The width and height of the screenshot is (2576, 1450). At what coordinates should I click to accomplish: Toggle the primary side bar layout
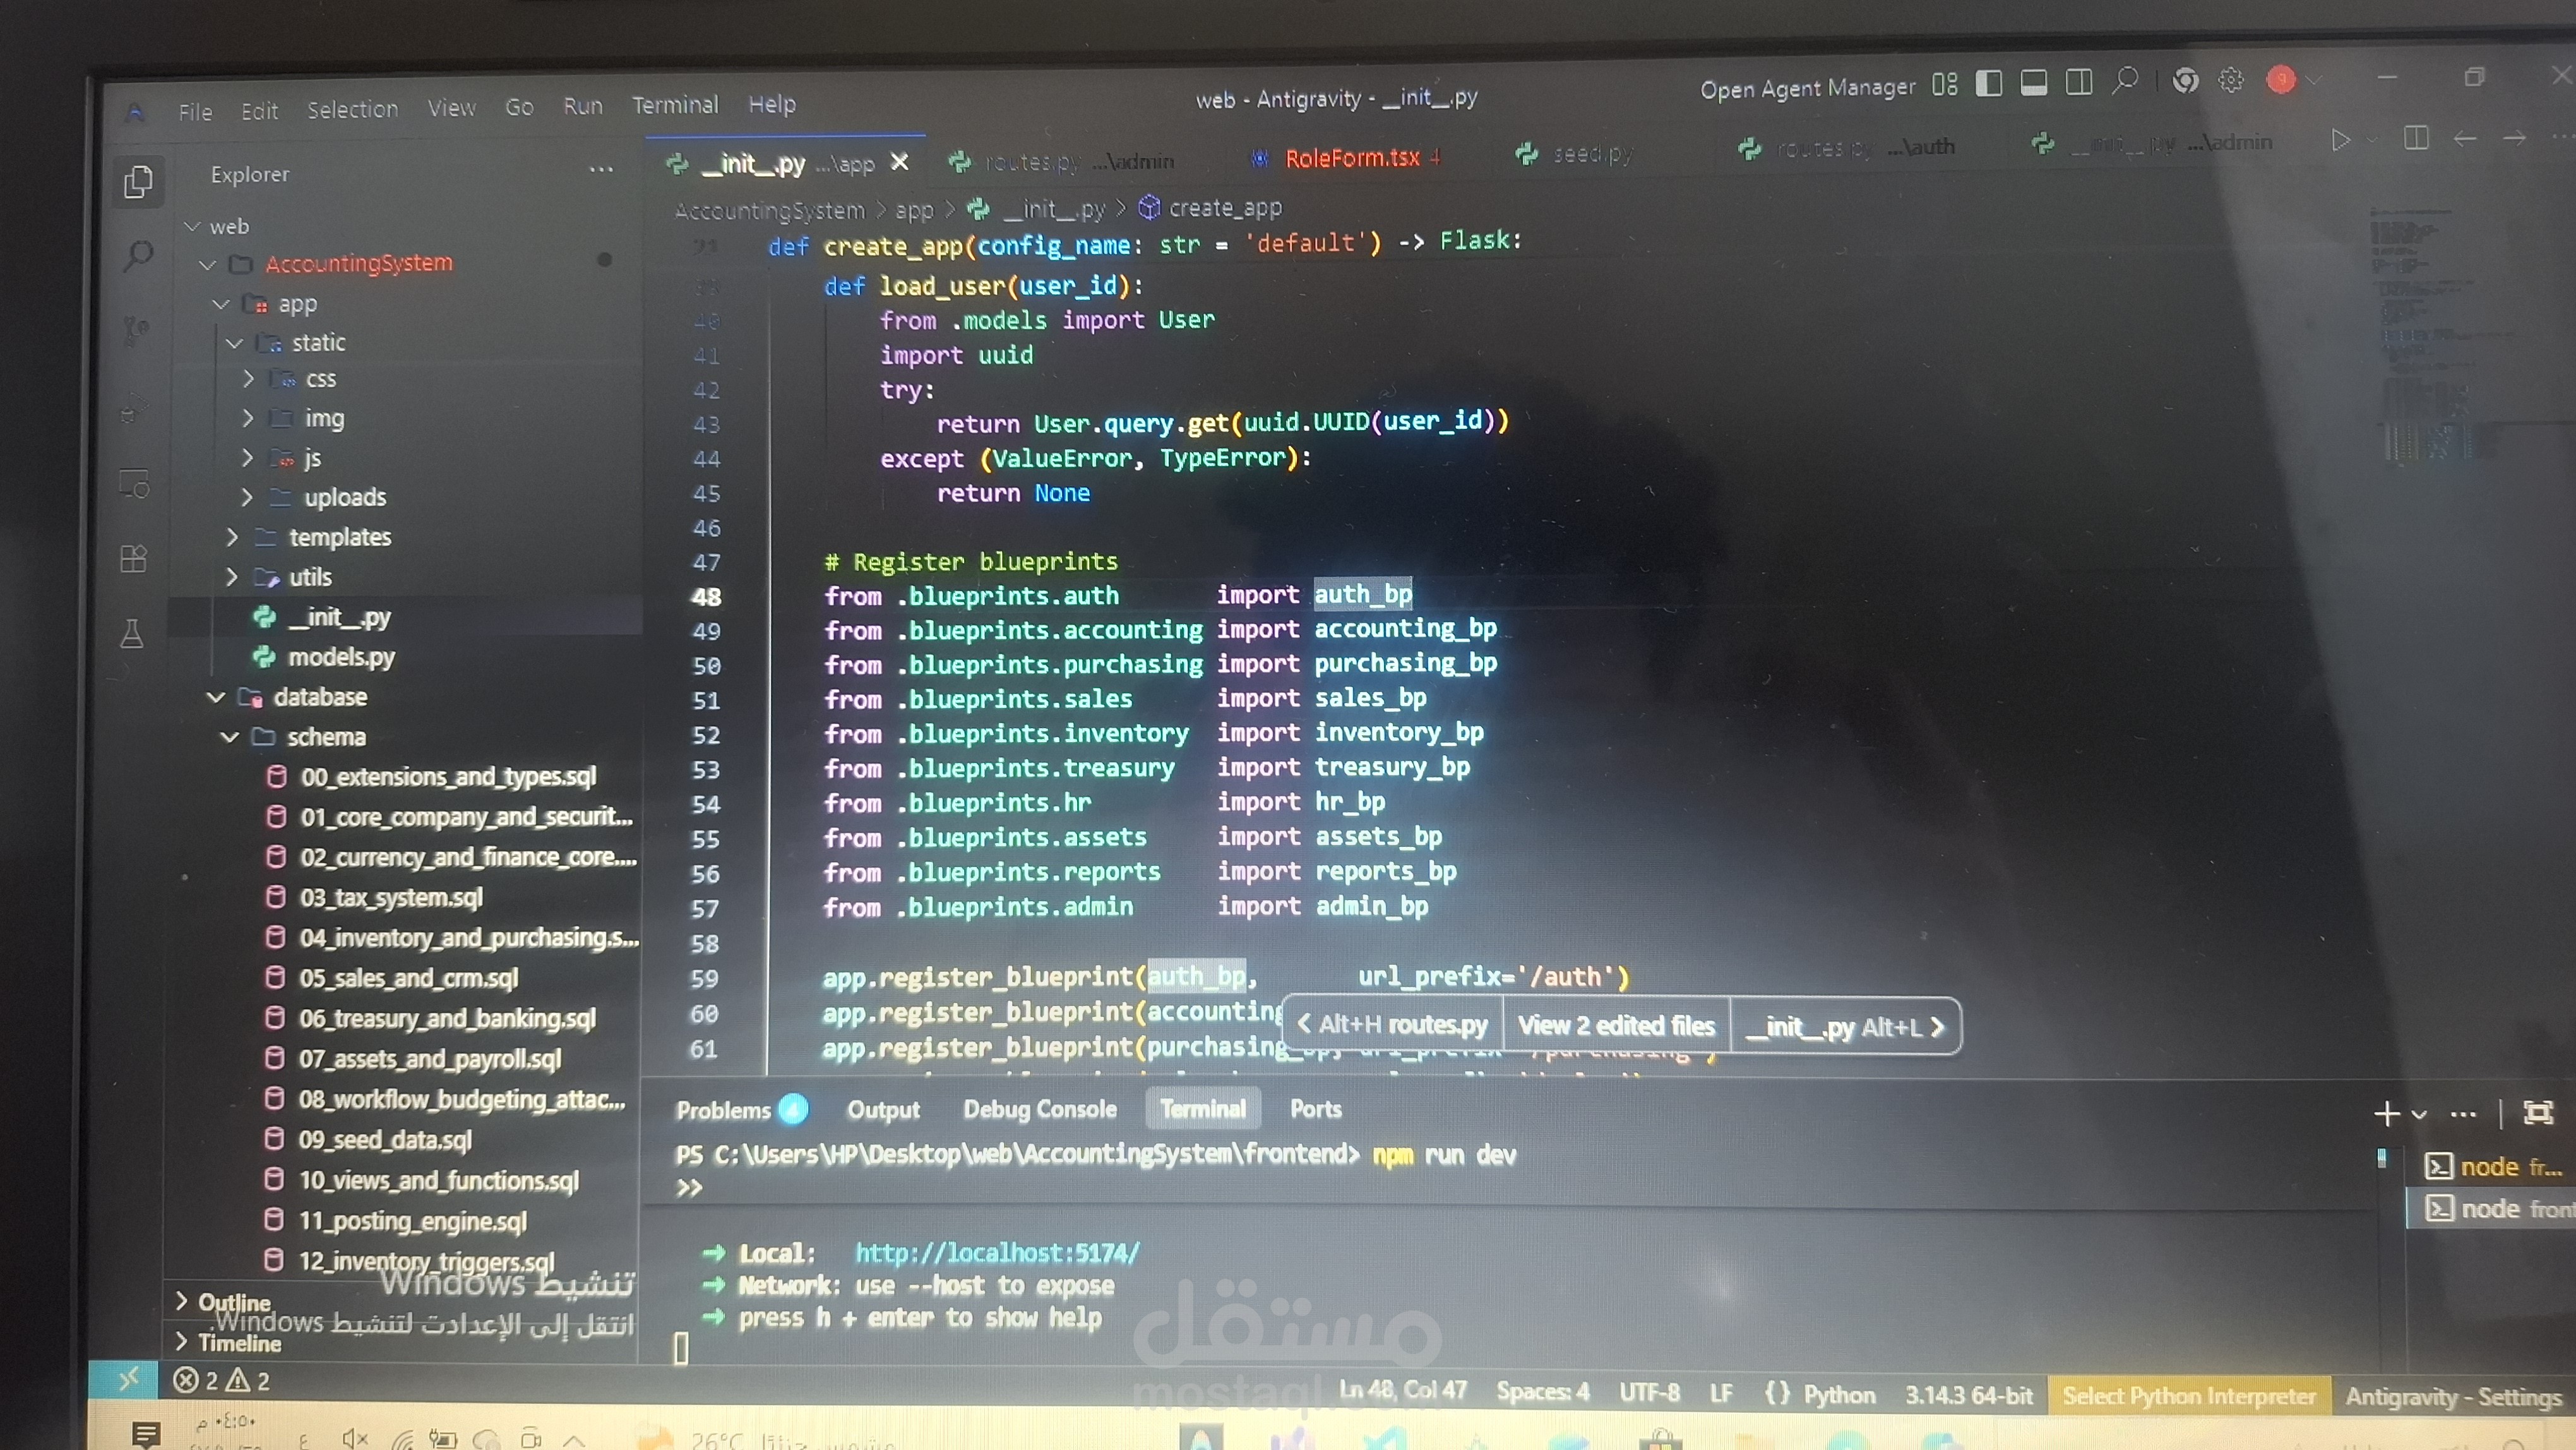click(x=1988, y=84)
